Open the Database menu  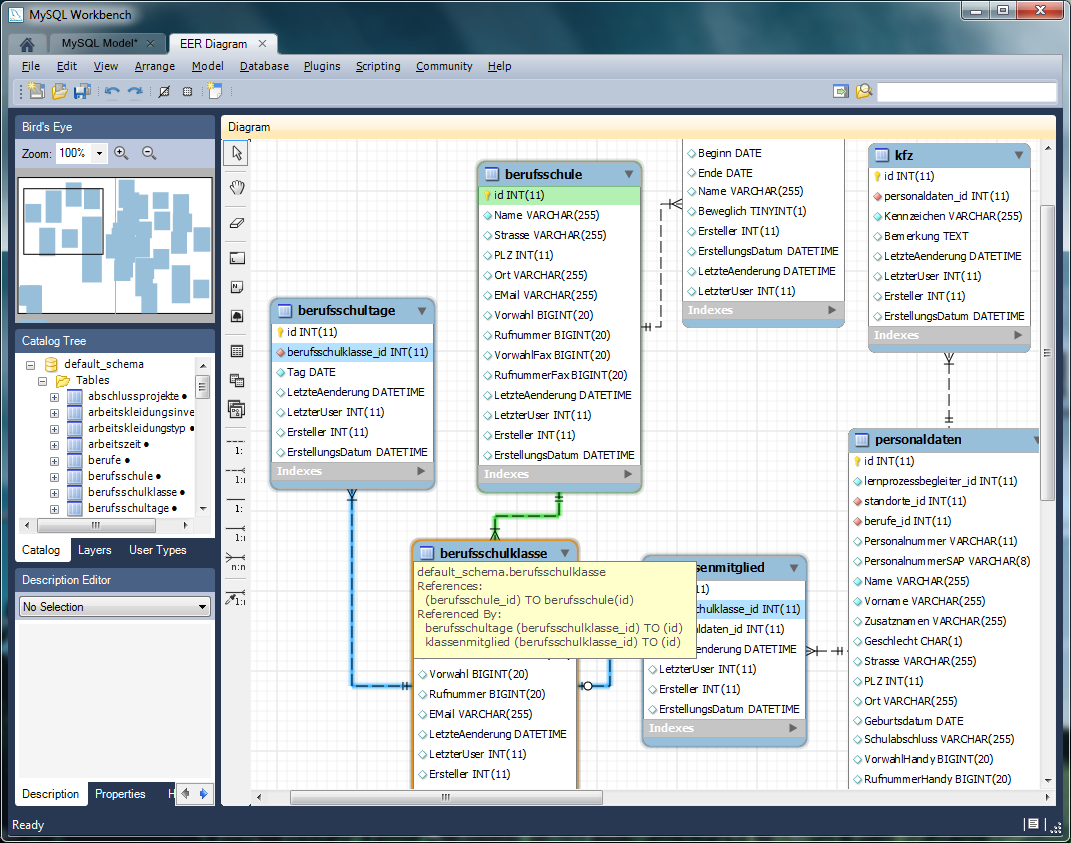pos(264,66)
